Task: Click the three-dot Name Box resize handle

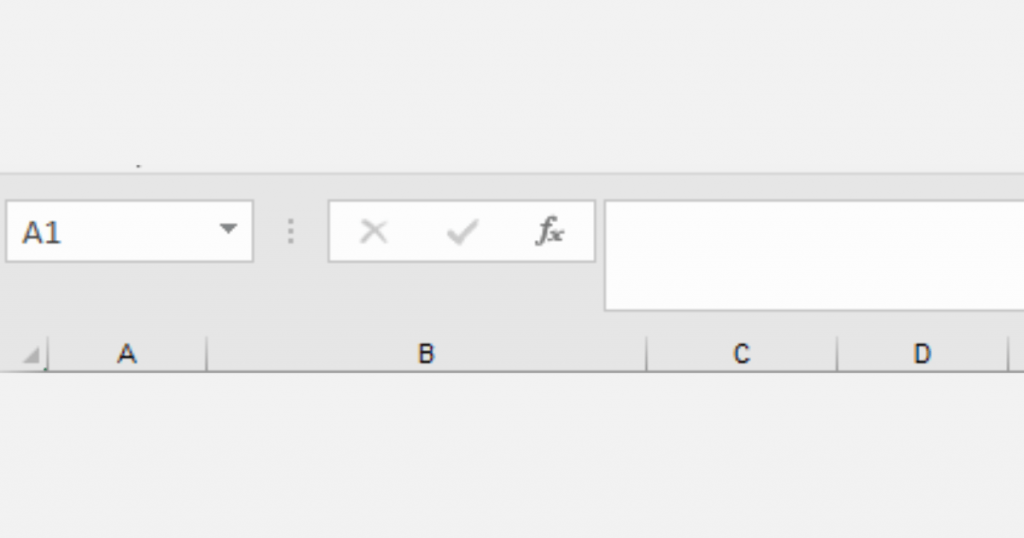Action: pos(291,232)
